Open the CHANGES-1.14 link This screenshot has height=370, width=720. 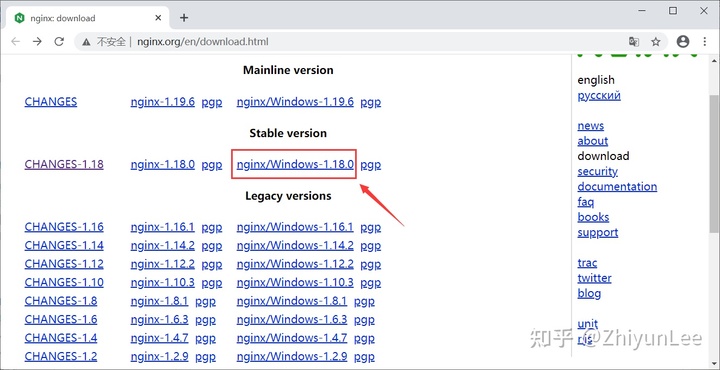[64, 245]
